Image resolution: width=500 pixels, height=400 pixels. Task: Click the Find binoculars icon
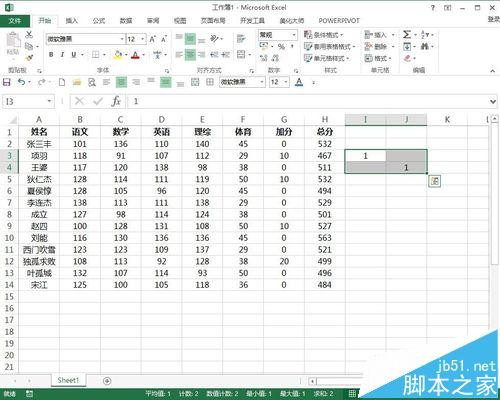click(x=424, y=46)
